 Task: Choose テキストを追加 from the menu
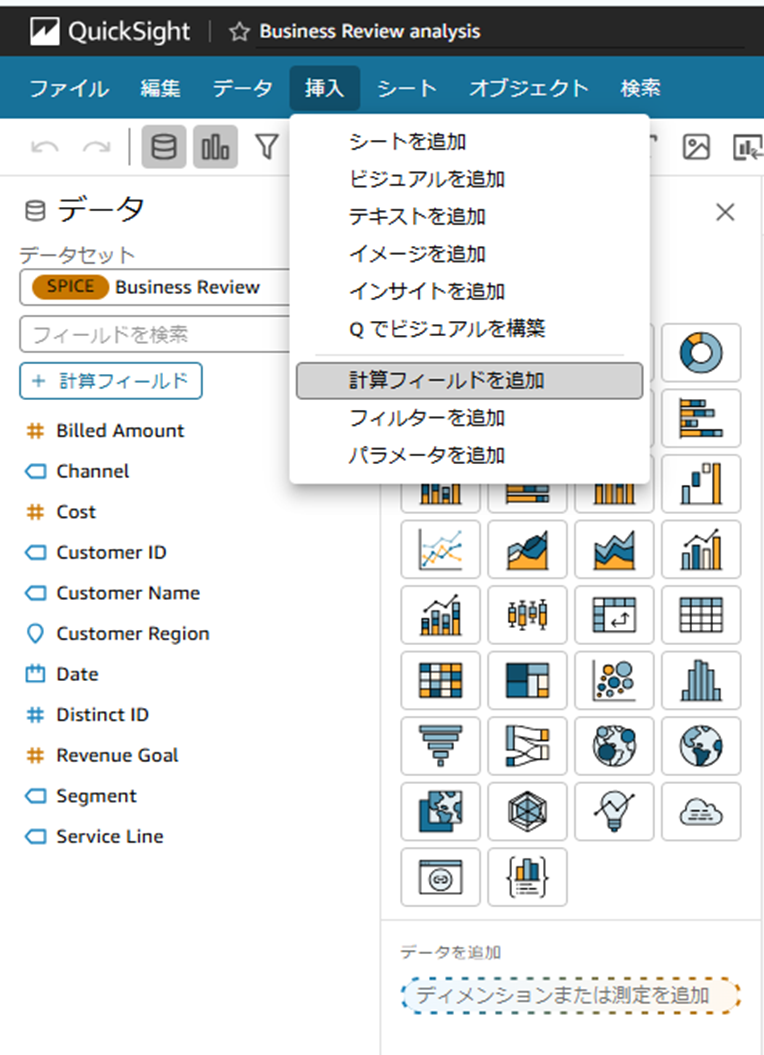click(x=469, y=217)
